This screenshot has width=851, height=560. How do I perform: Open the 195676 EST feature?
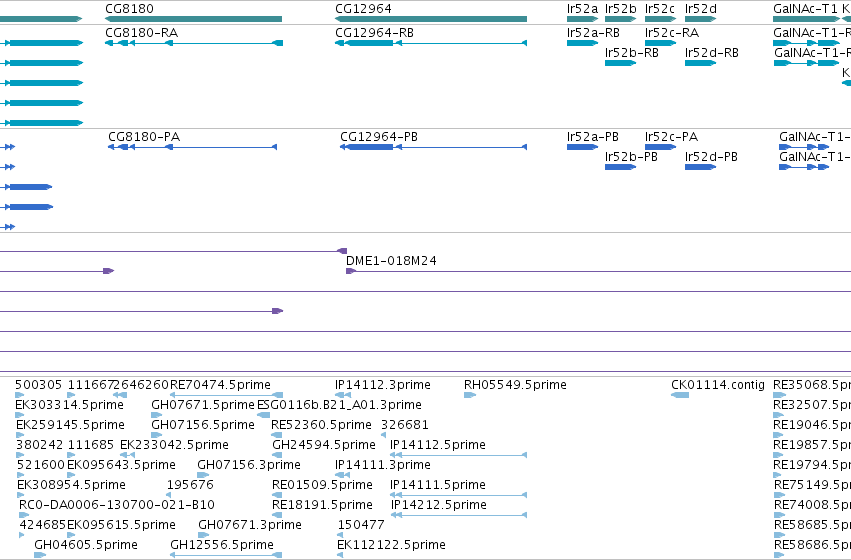pos(169,495)
